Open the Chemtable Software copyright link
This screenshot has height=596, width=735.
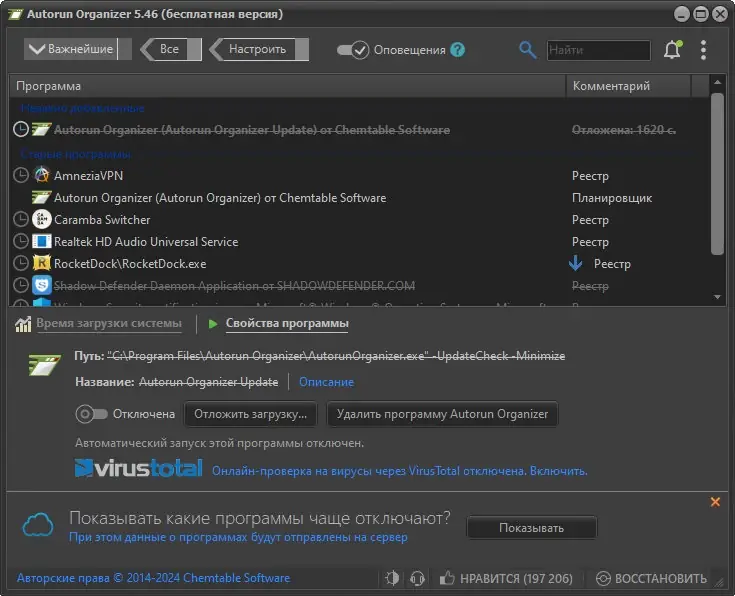pos(153,578)
